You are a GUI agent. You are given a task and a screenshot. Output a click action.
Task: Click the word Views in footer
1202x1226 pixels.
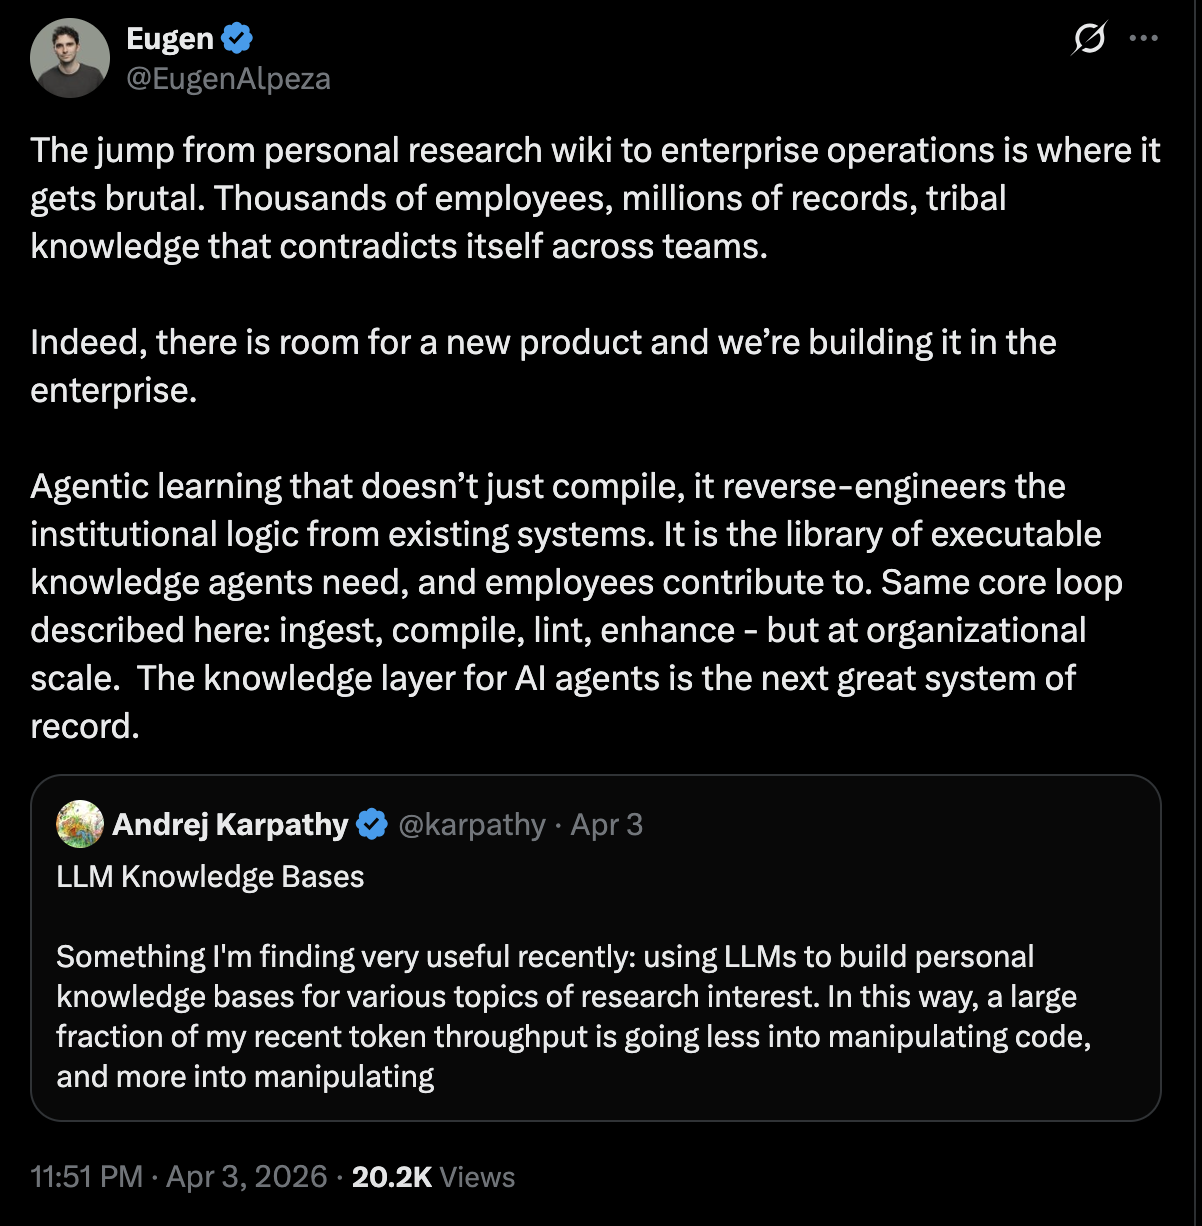pos(478,1176)
